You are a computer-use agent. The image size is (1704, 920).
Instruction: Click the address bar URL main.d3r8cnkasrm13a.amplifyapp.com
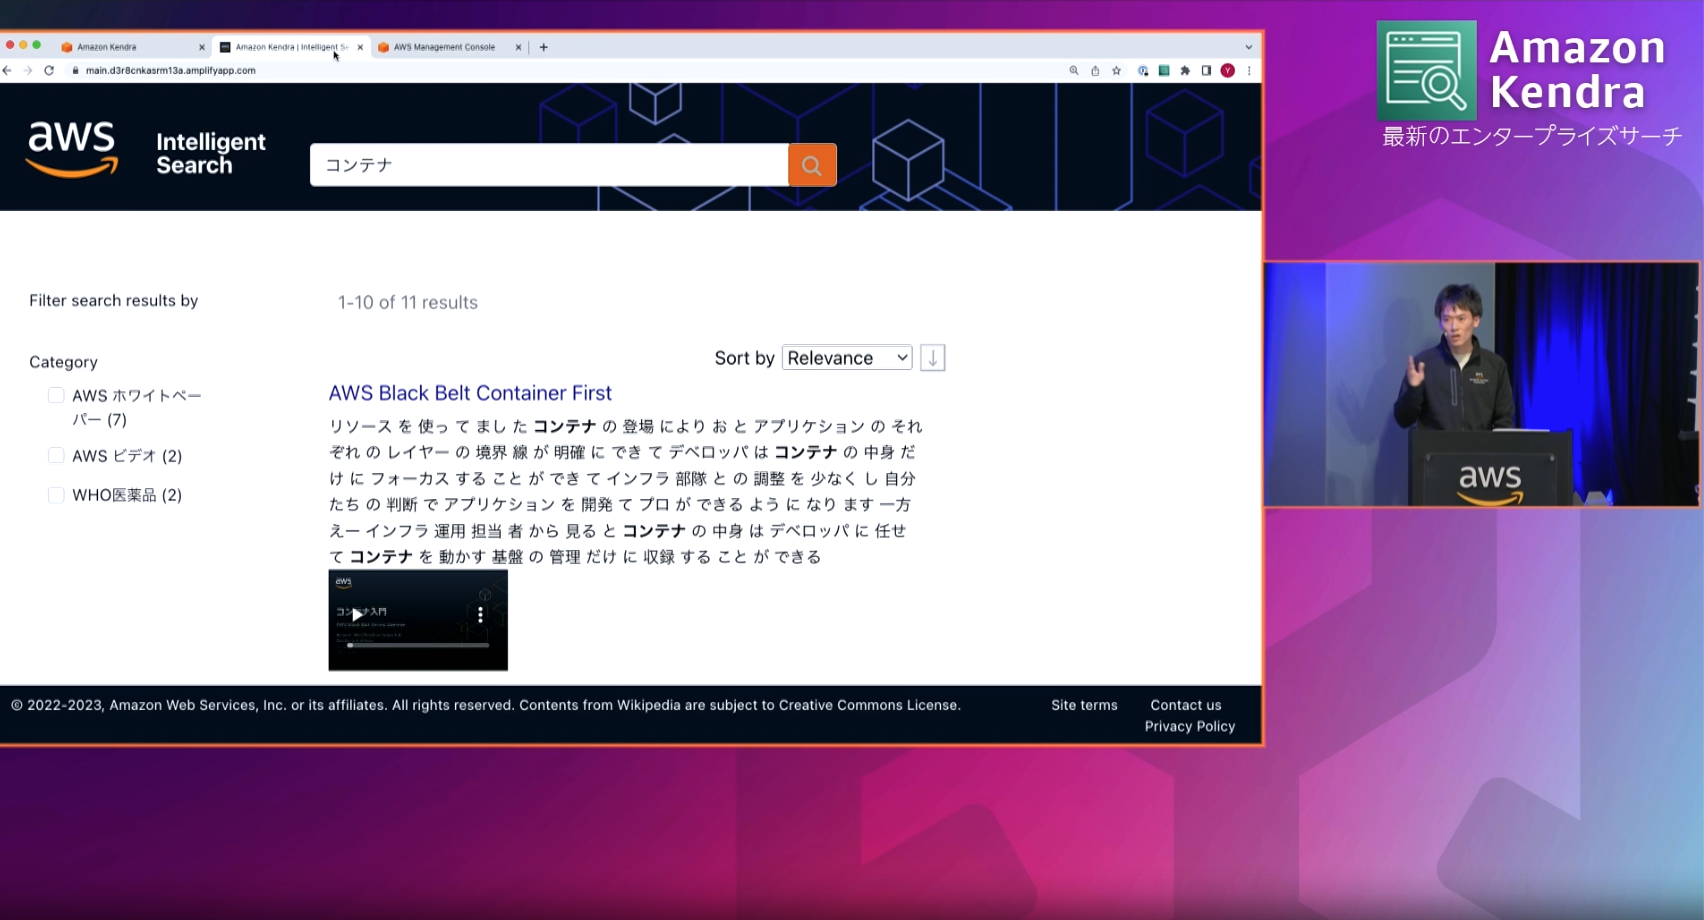point(171,71)
